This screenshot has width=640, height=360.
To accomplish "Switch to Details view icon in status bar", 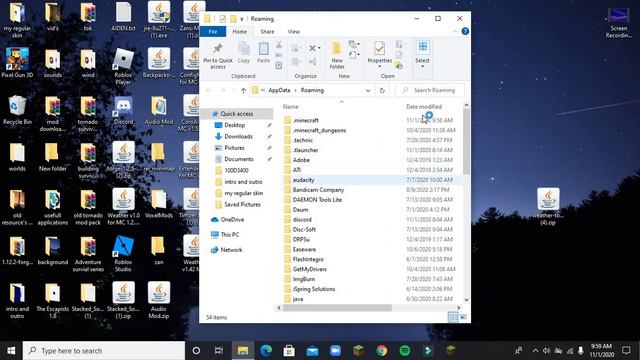I will tap(453, 317).
